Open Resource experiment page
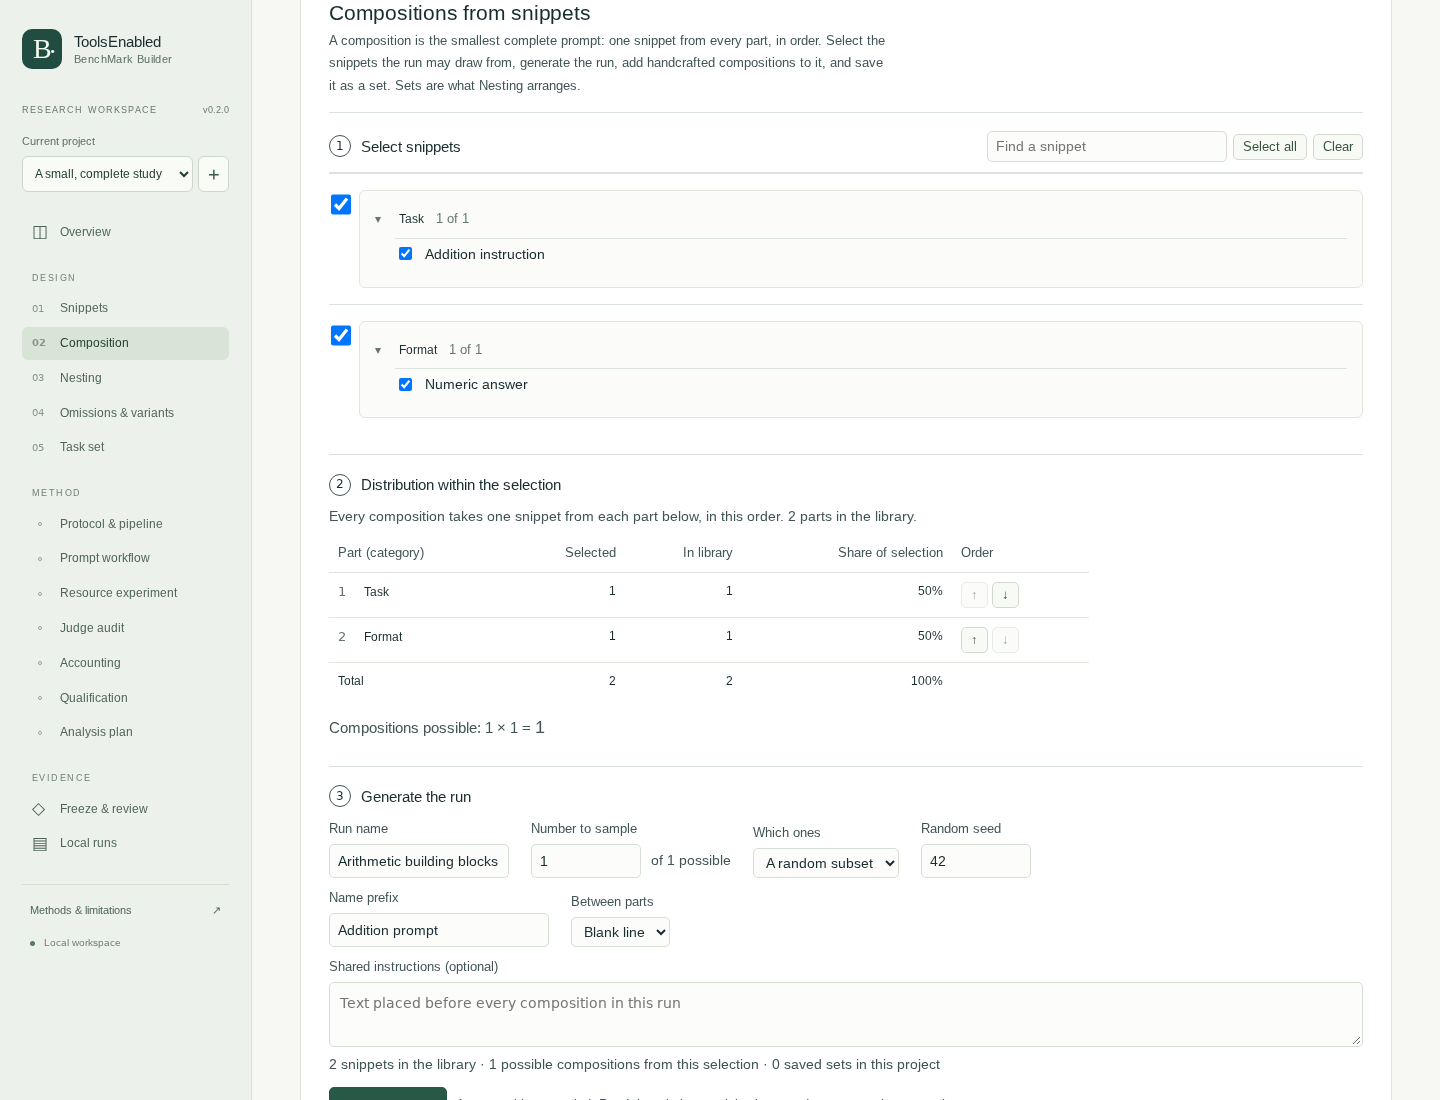 click(125, 593)
